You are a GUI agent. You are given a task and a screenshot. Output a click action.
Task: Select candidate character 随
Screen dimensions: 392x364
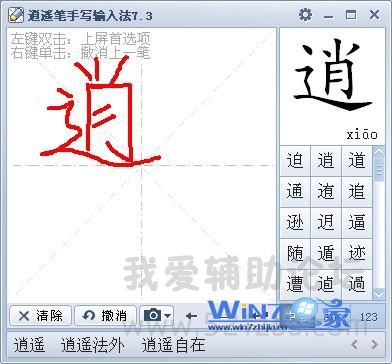295,254
